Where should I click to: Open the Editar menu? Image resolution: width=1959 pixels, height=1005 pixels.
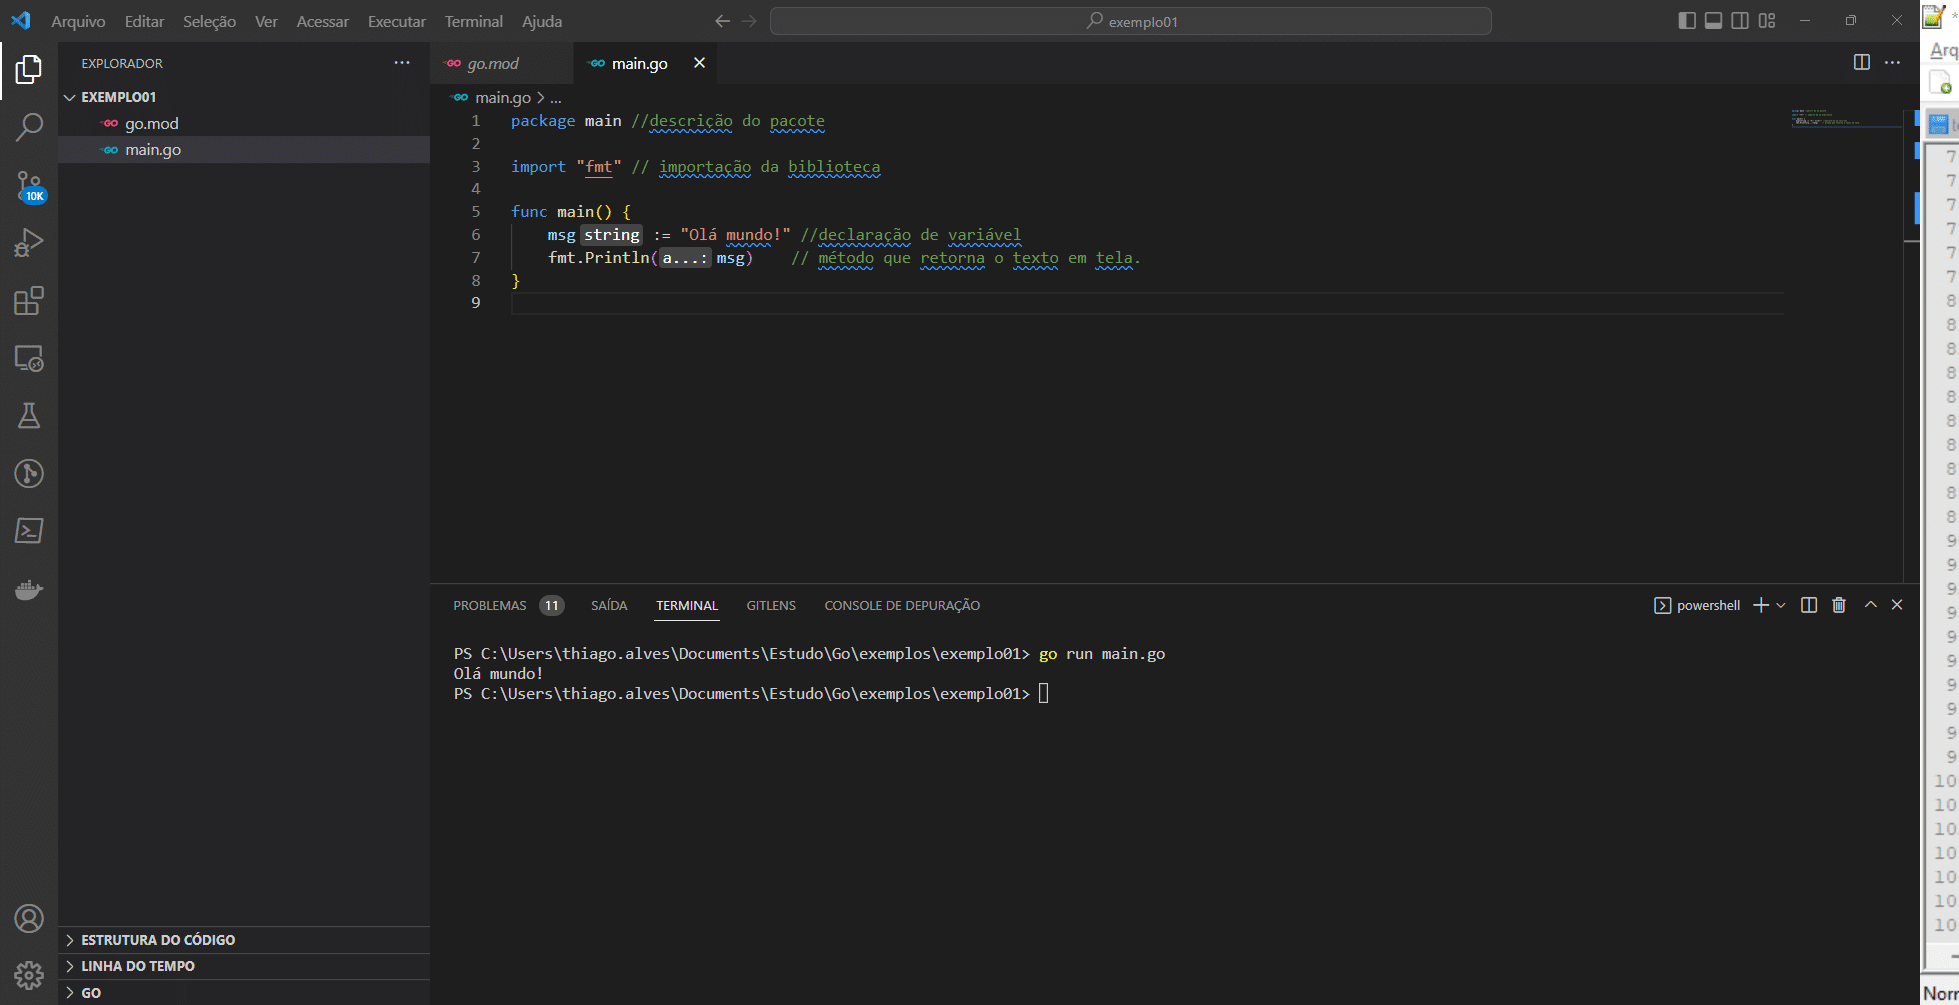pyautogui.click(x=144, y=21)
